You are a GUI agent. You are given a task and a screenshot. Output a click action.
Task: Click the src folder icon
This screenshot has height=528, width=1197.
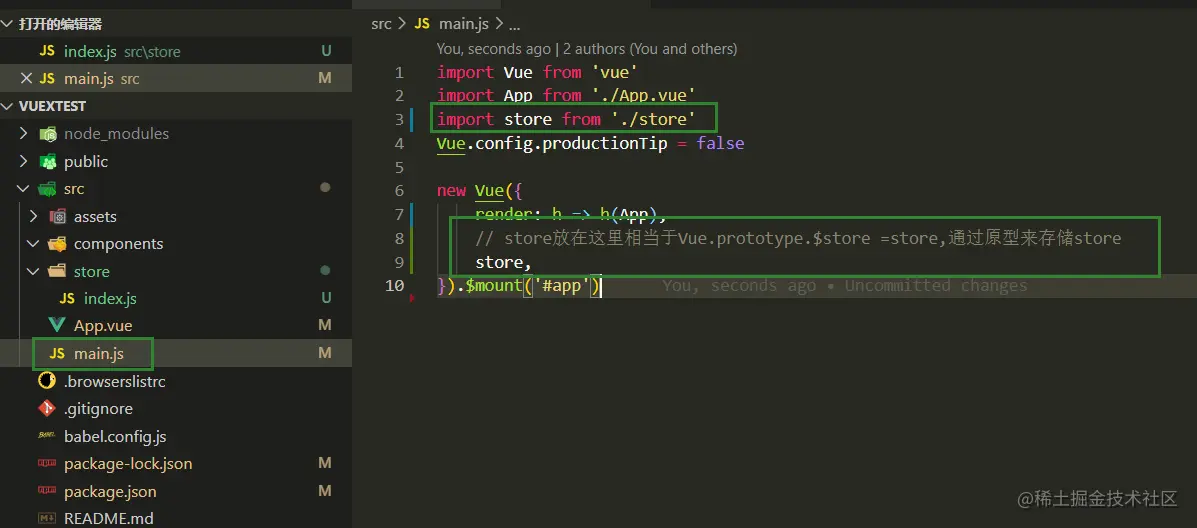point(48,189)
